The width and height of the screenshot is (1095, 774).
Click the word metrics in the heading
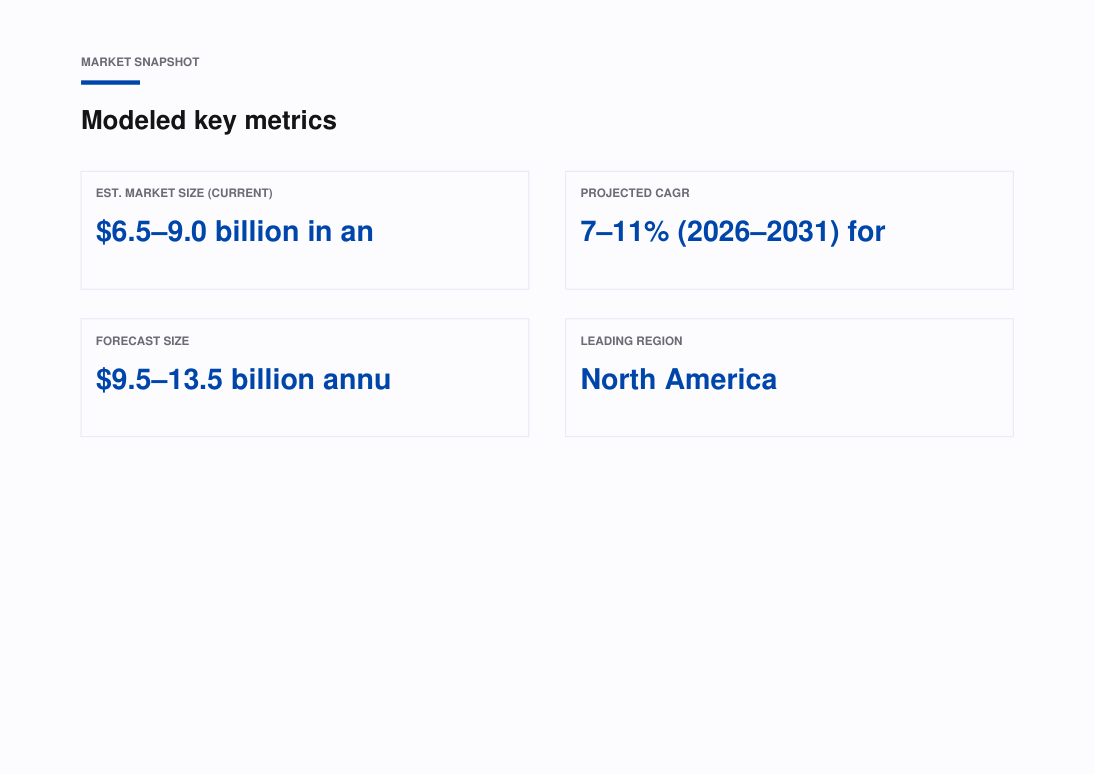291,120
